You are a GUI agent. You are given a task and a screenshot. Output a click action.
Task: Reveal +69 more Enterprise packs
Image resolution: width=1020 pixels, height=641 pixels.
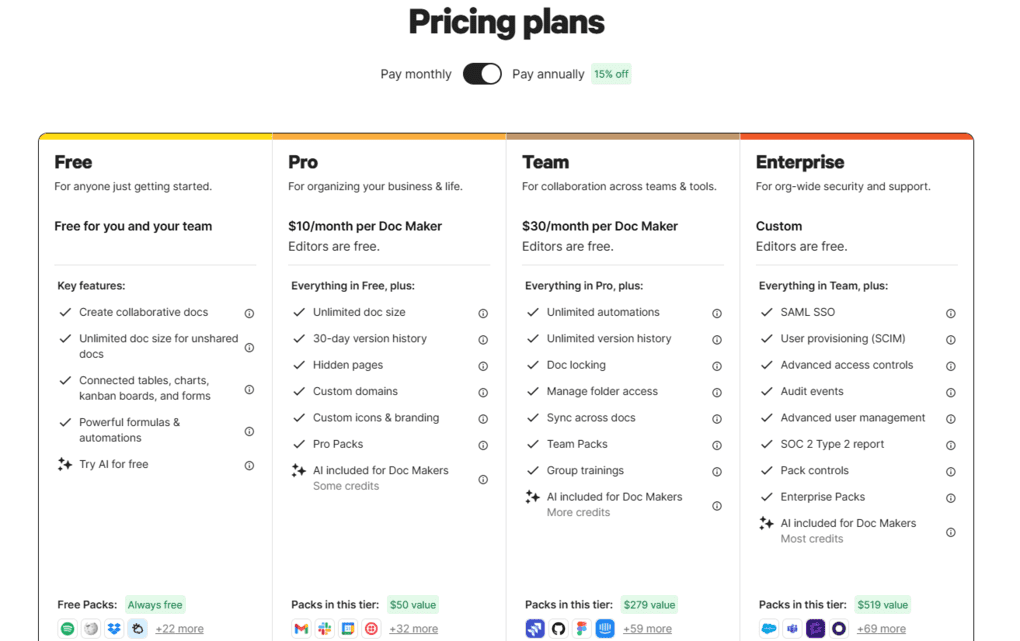tap(881, 628)
